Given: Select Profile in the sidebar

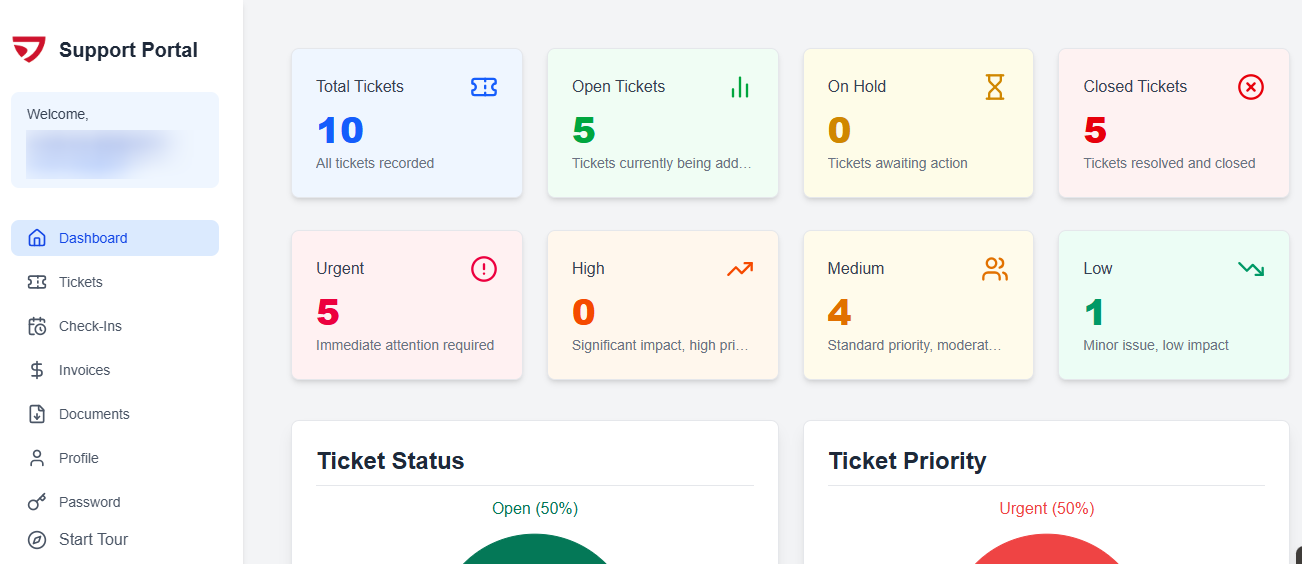Looking at the screenshot, I should tap(78, 458).
